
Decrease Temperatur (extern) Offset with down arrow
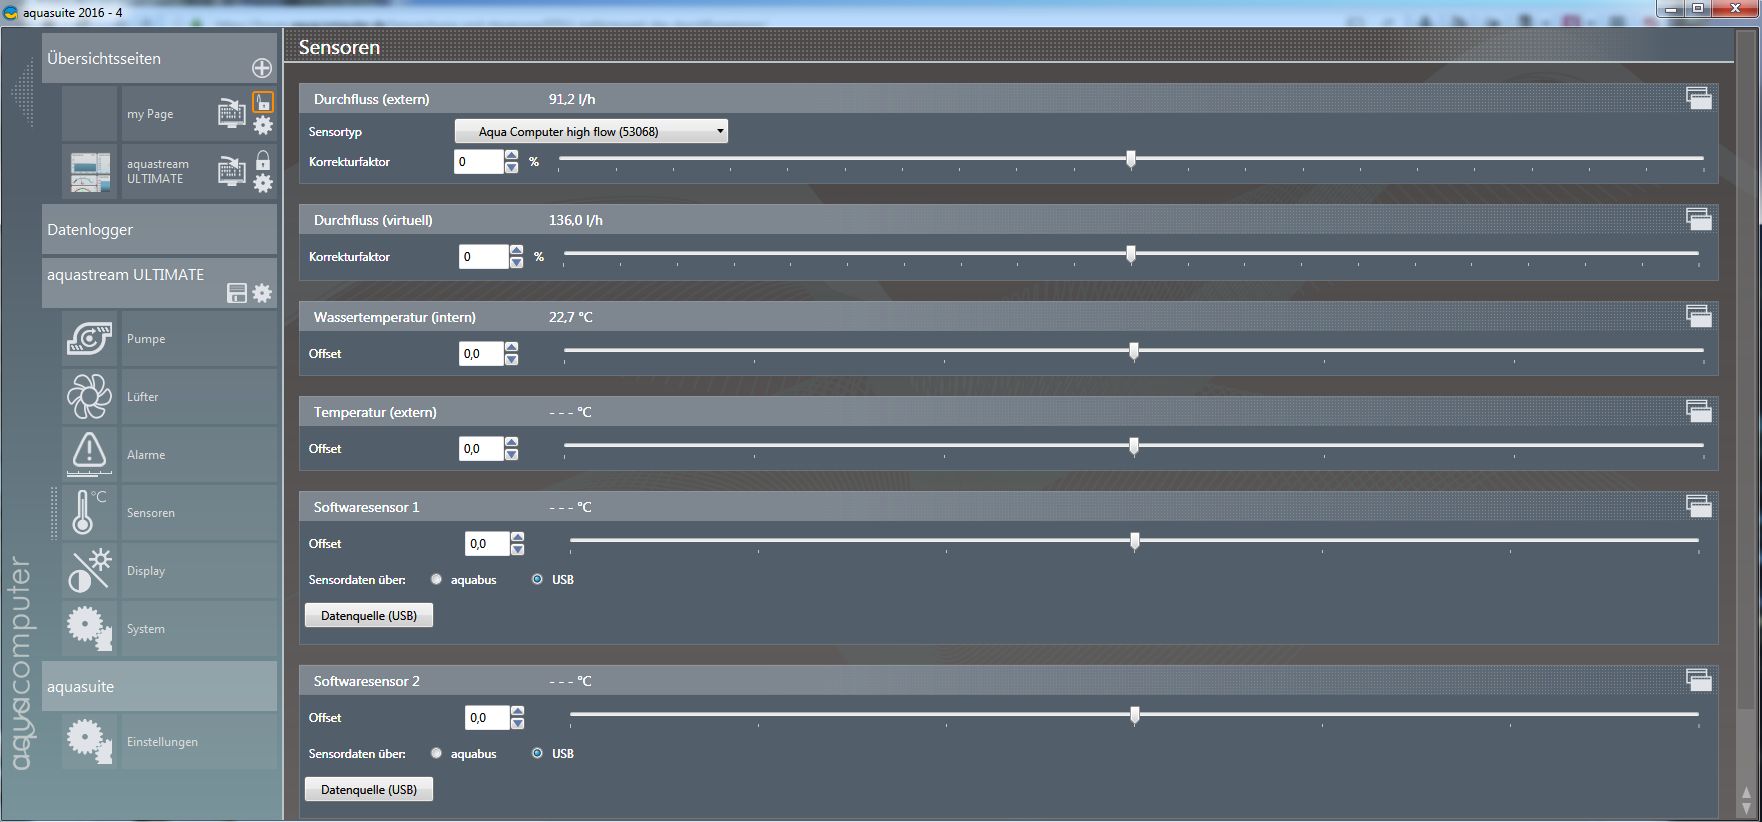(512, 455)
